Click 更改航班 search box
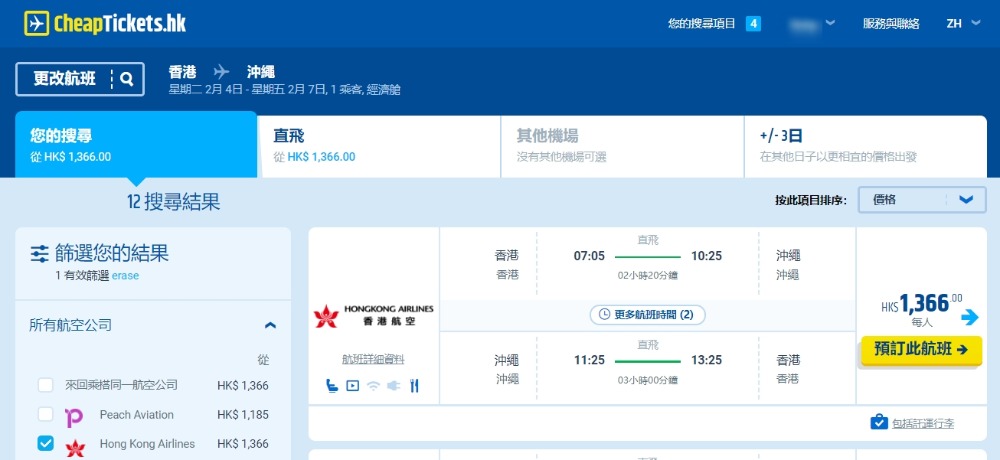Image resolution: width=1000 pixels, height=460 pixels. (x=80, y=79)
